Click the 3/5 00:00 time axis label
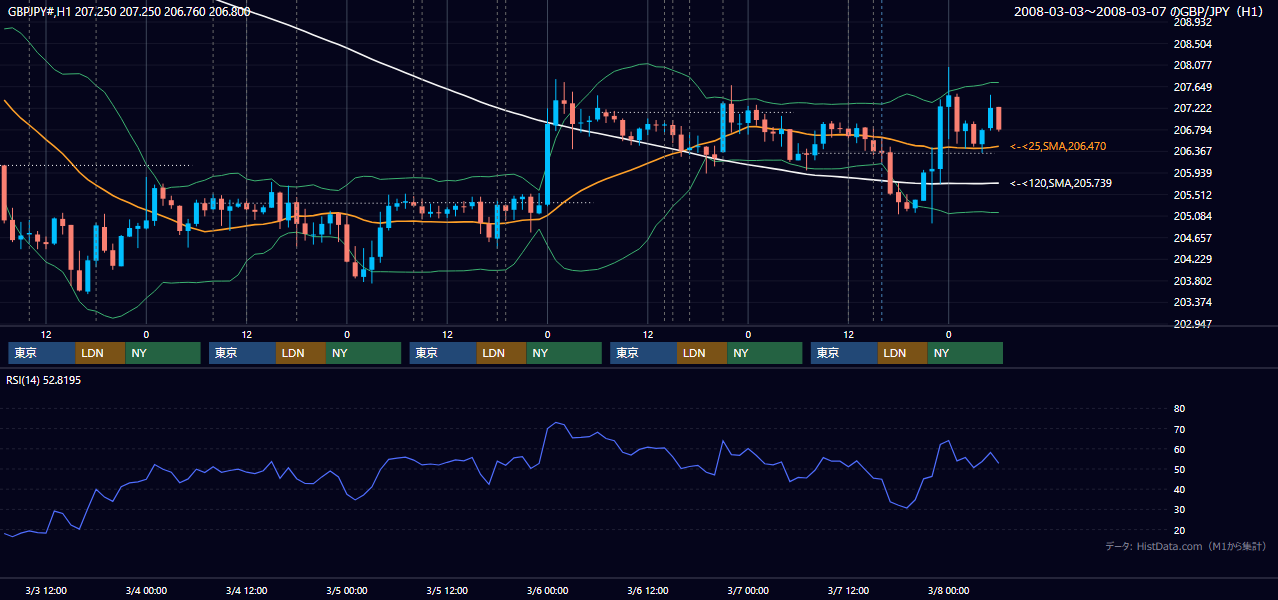The image size is (1278, 600). [347, 590]
